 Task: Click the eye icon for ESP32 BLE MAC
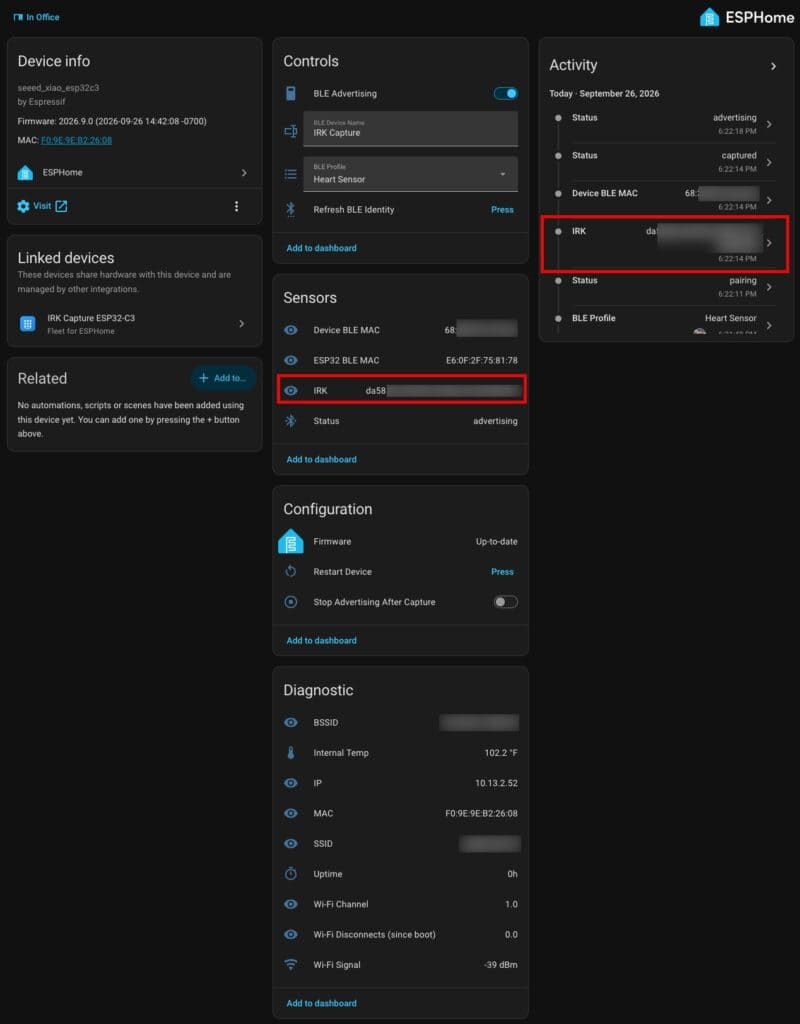pyautogui.click(x=291, y=360)
